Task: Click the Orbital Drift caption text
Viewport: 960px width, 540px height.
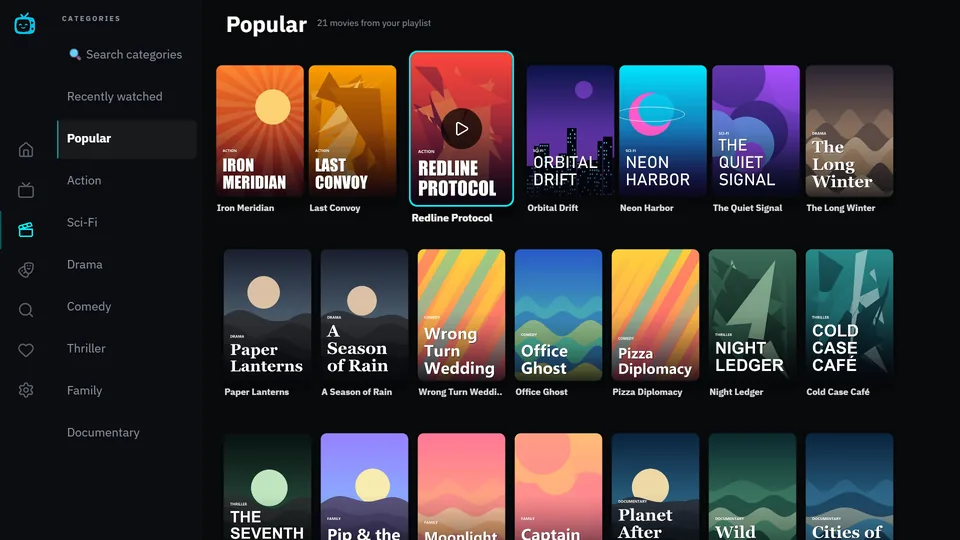Action: click(553, 208)
